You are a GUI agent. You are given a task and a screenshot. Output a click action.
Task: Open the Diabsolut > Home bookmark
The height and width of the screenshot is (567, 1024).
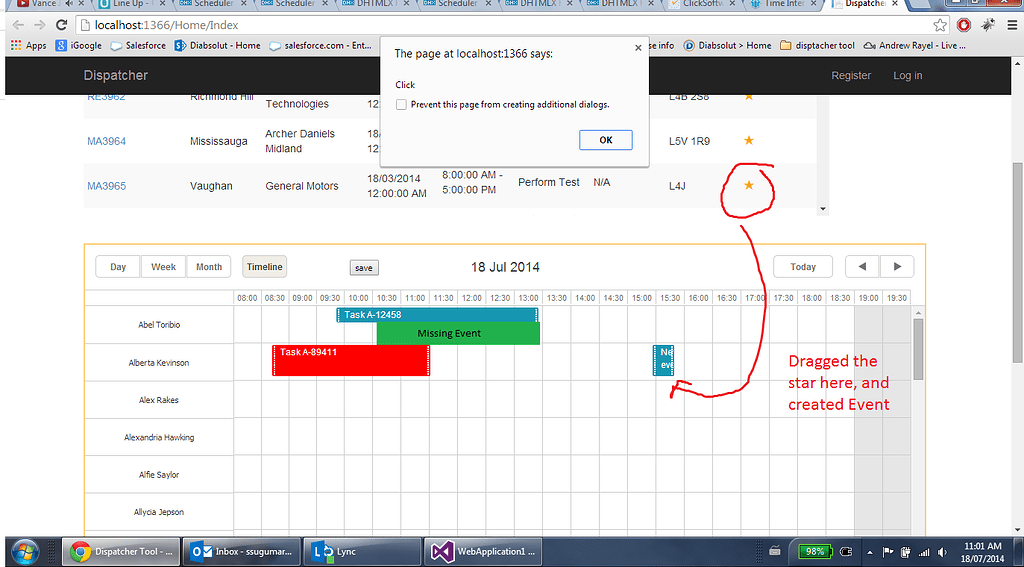[x=728, y=46]
